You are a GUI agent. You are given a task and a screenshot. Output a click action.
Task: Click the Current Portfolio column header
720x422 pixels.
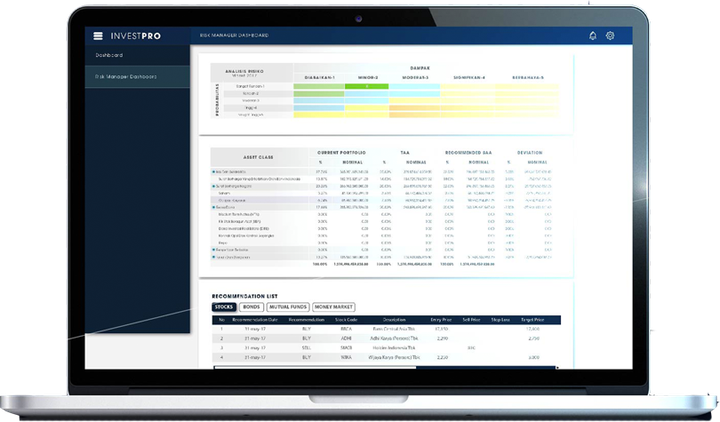click(x=342, y=152)
